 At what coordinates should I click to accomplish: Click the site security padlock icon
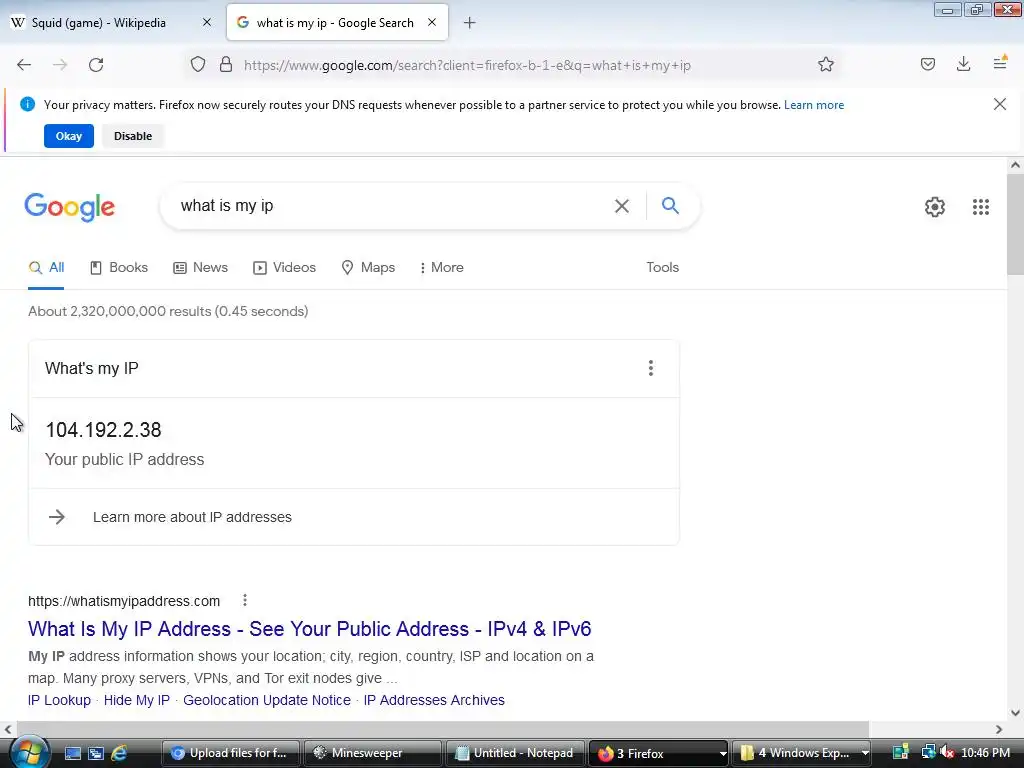click(x=226, y=65)
